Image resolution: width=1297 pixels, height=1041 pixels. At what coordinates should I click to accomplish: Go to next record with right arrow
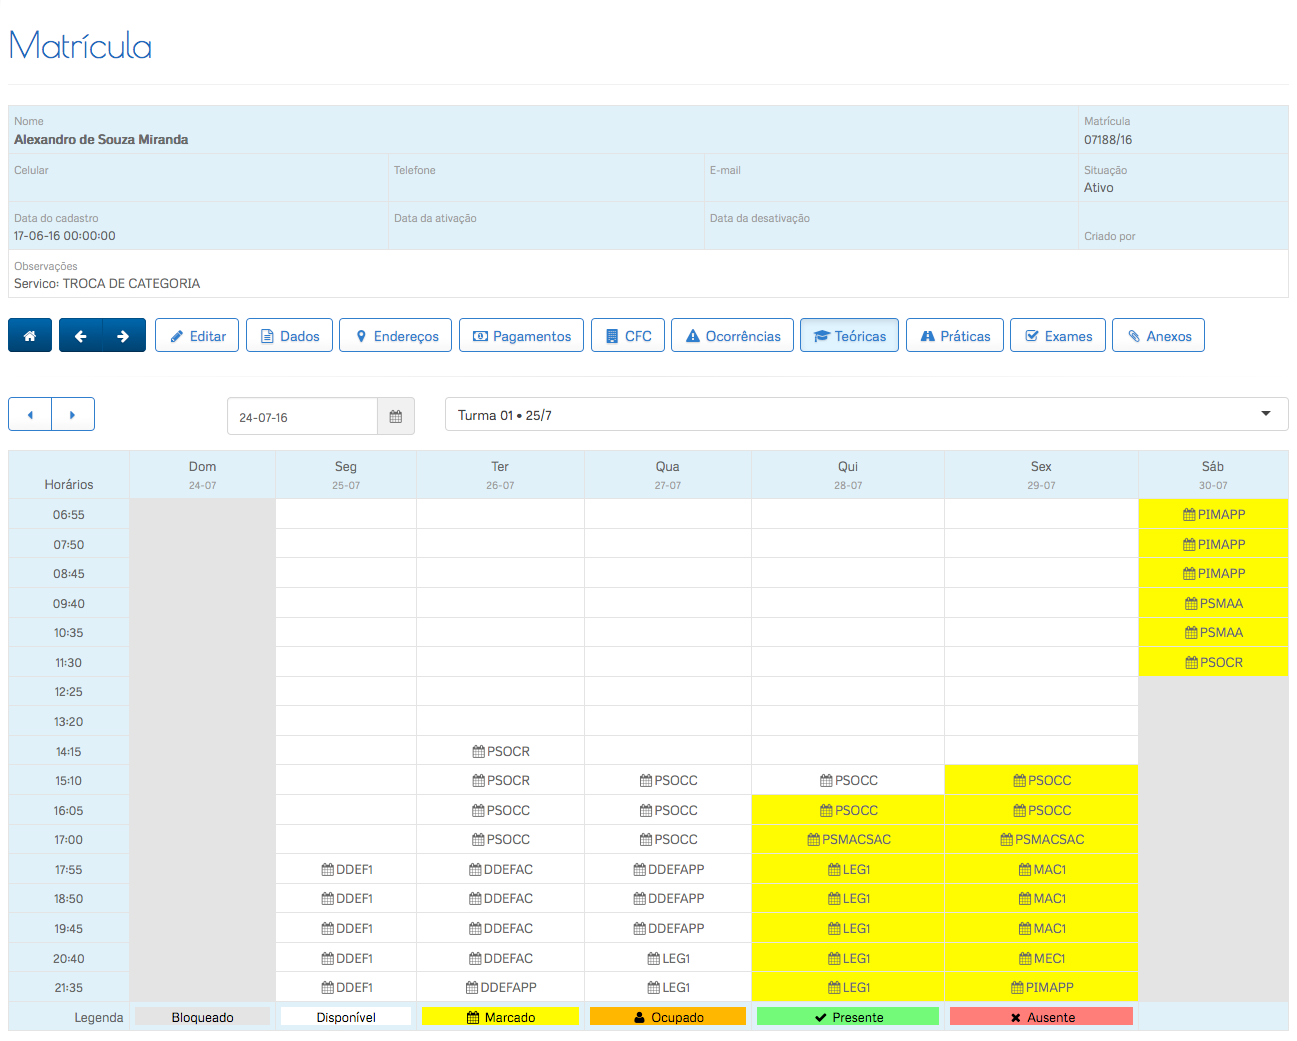[x=123, y=336]
